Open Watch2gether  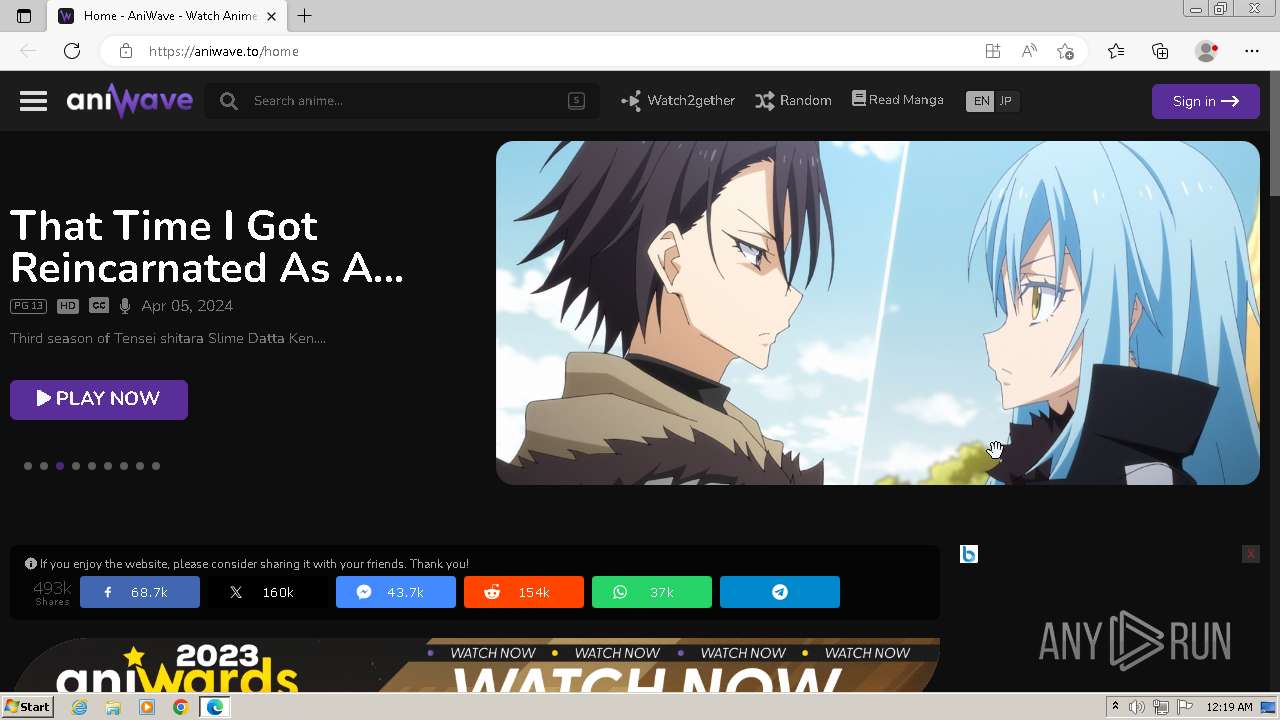pyautogui.click(x=678, y=101)
